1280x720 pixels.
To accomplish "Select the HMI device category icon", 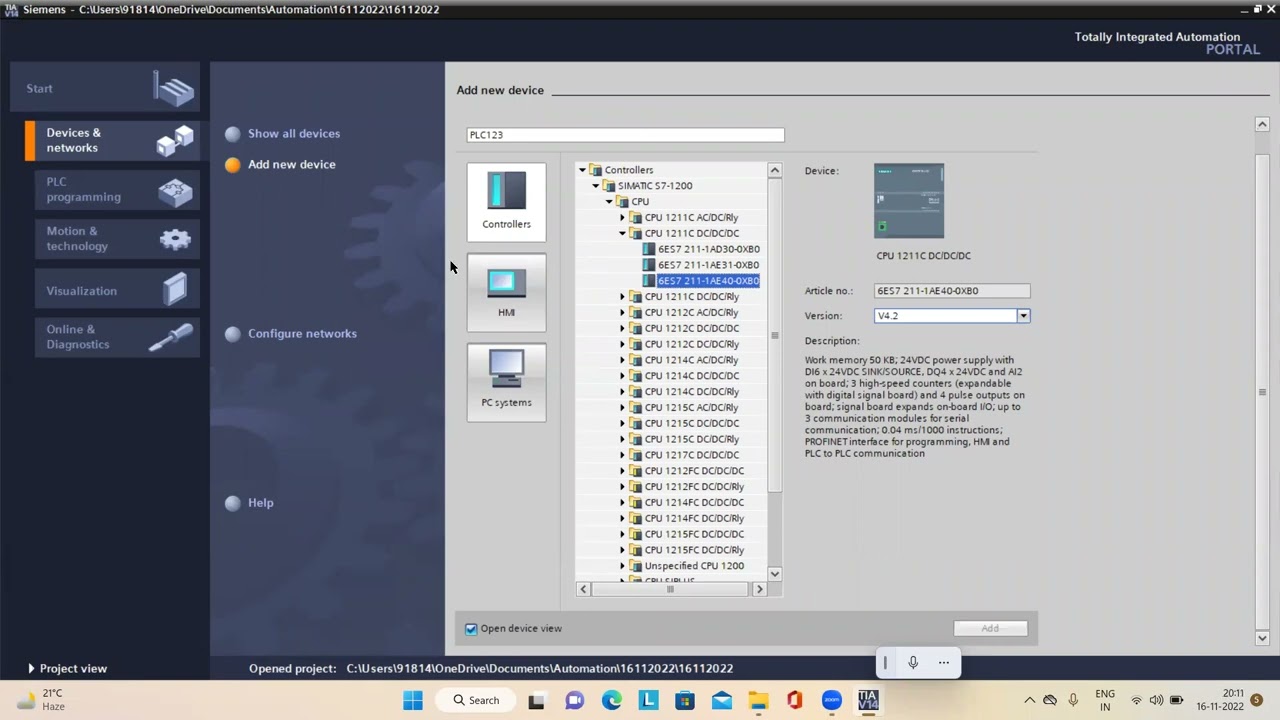I will click(x=506, y=292).
